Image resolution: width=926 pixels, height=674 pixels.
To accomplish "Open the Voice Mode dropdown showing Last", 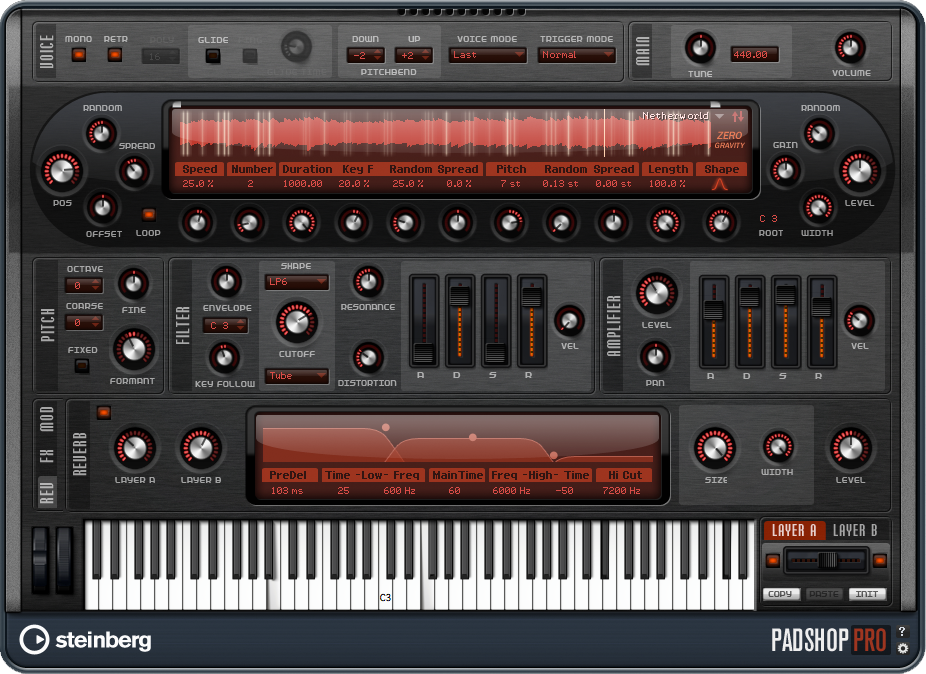I will tap(487, 55).
